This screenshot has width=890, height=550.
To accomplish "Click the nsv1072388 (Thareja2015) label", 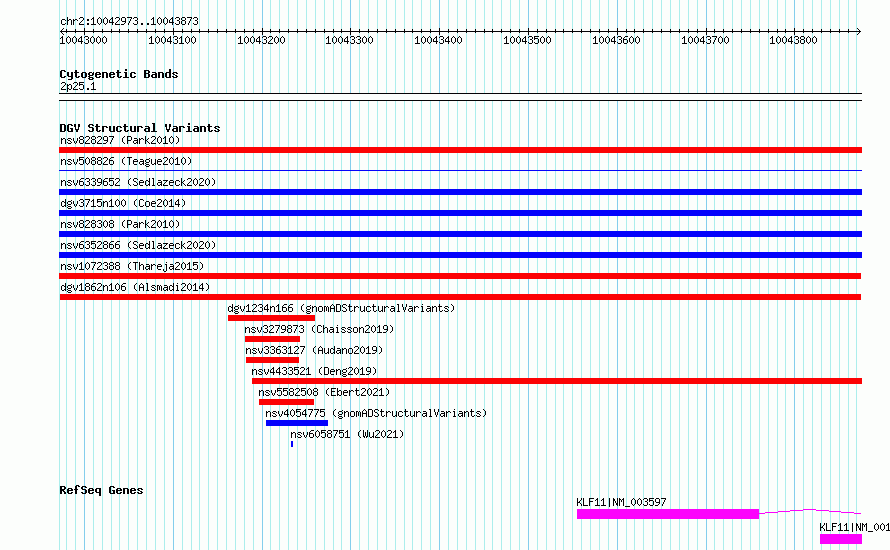I will pos(132,266).
